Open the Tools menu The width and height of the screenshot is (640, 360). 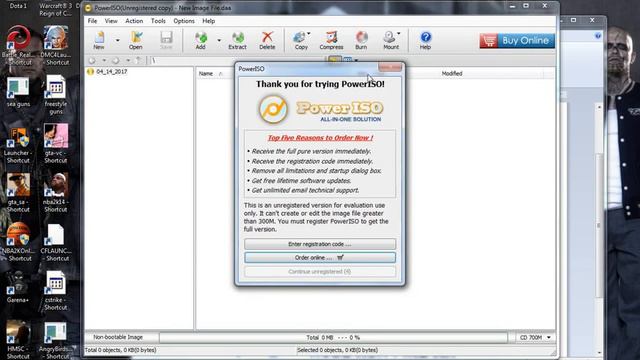[158, 21]
